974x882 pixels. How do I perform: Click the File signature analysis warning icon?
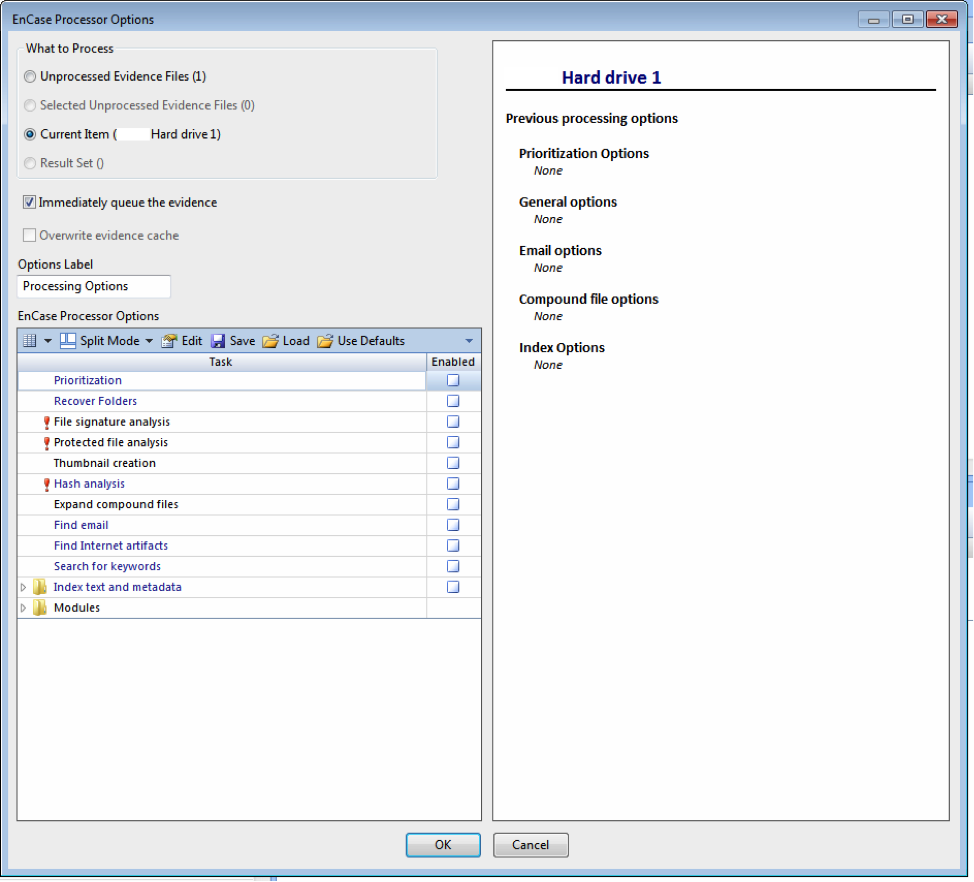pos(46,423)
